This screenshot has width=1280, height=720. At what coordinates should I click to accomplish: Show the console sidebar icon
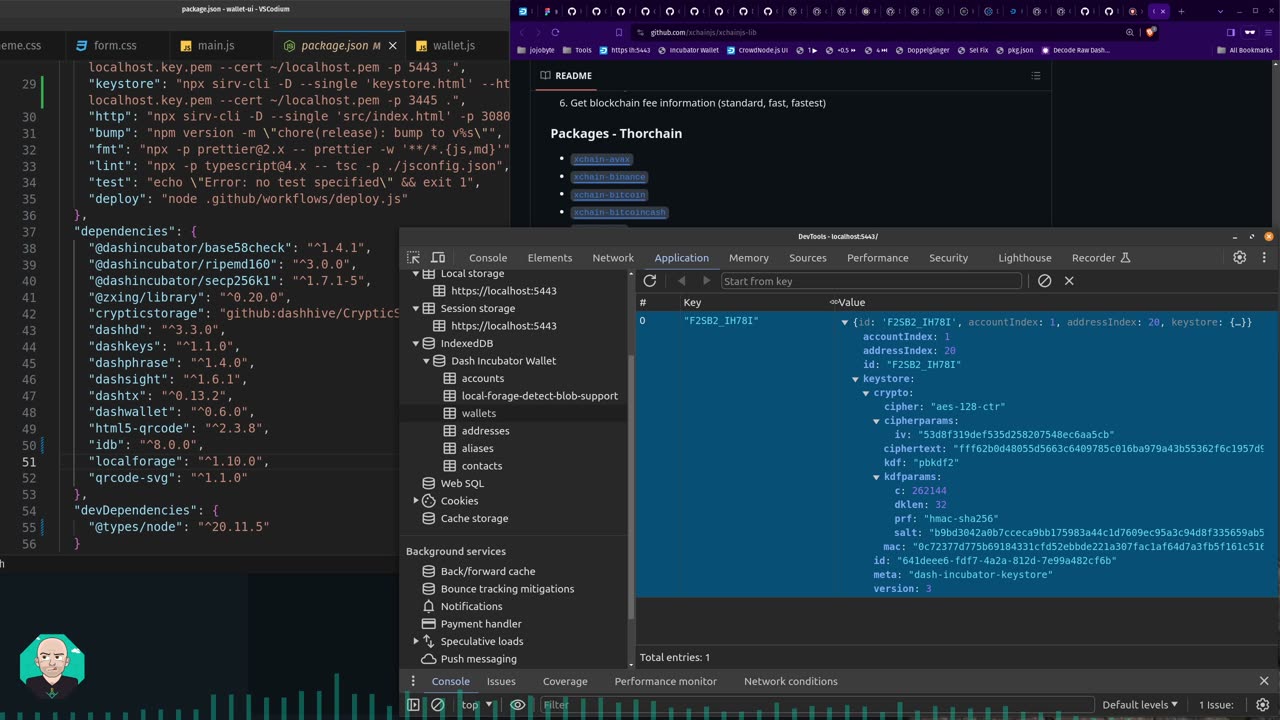click(x=413, y=704)
